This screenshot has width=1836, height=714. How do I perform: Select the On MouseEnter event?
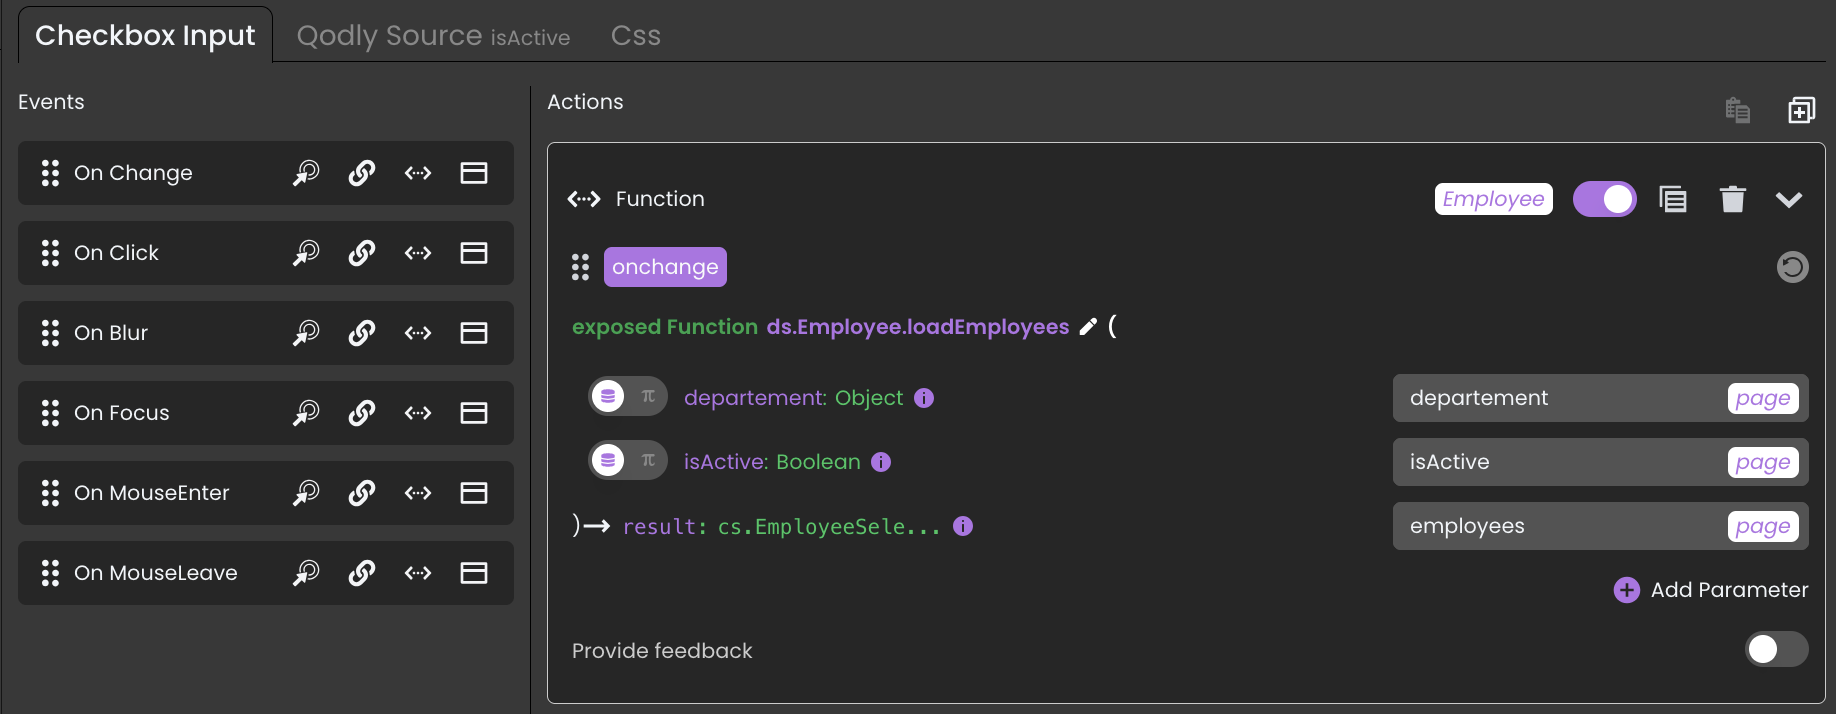(152, 493)
